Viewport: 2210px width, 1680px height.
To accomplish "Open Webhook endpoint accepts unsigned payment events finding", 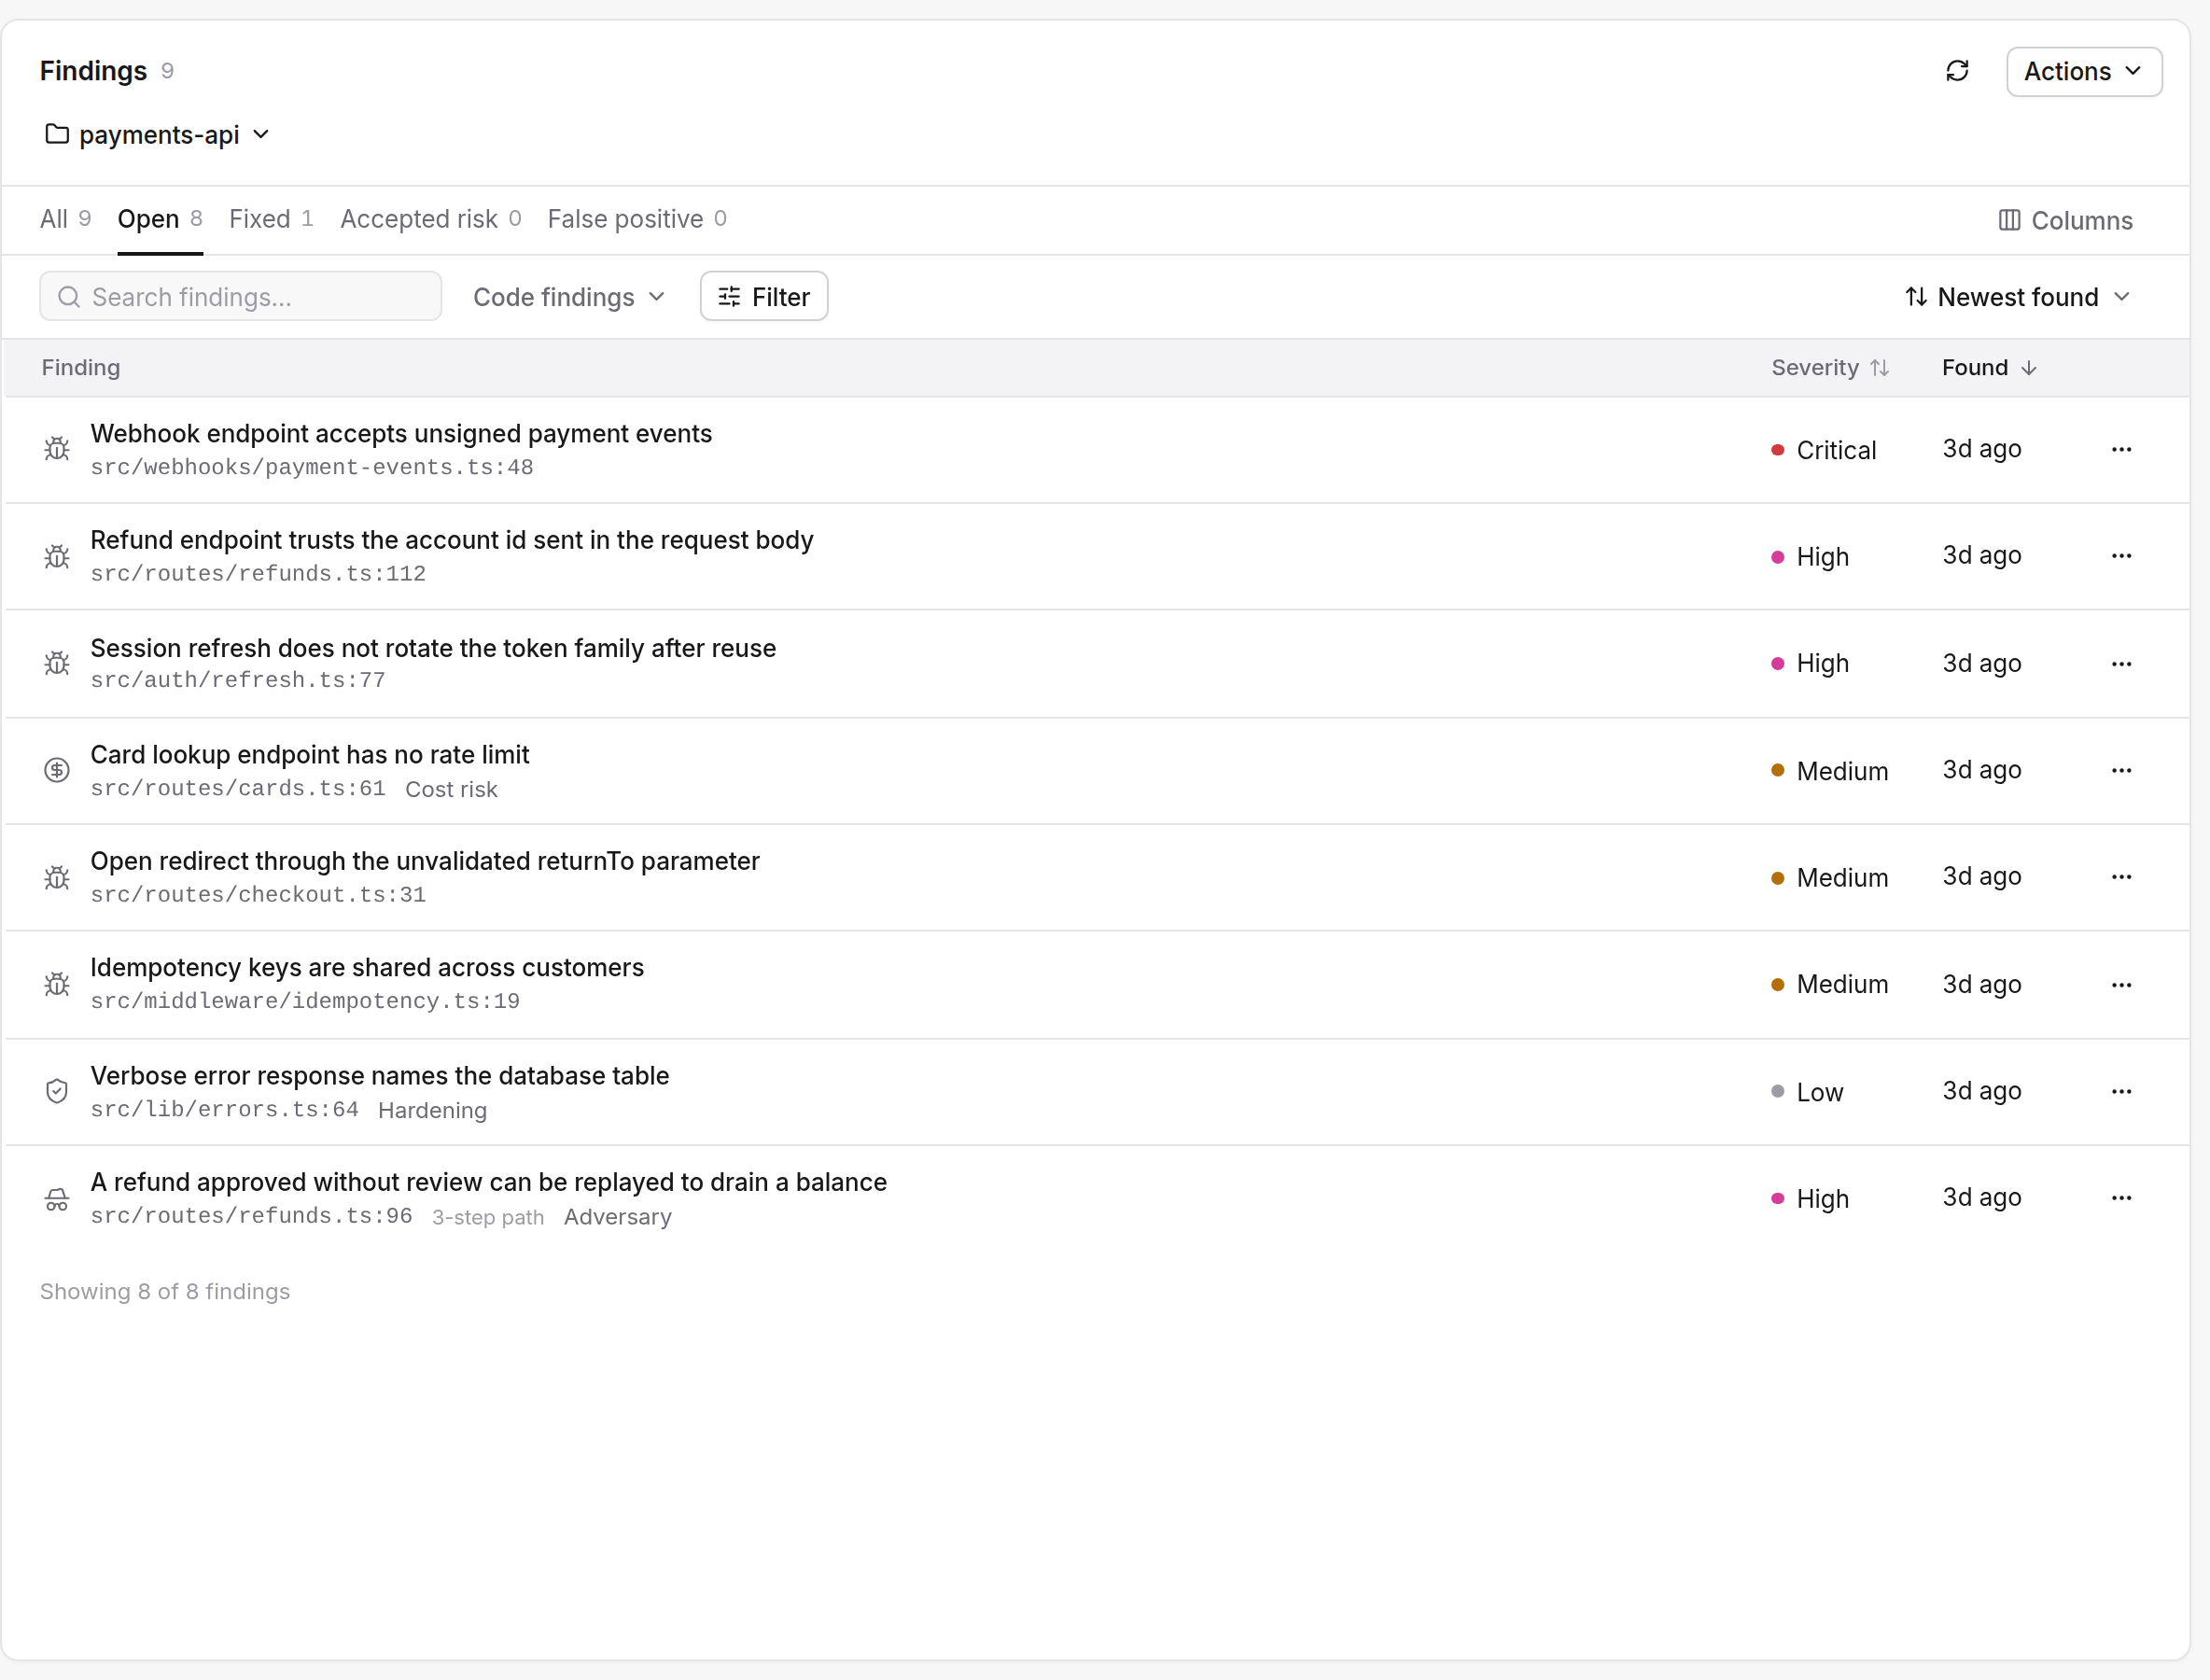I will [401, 434].
